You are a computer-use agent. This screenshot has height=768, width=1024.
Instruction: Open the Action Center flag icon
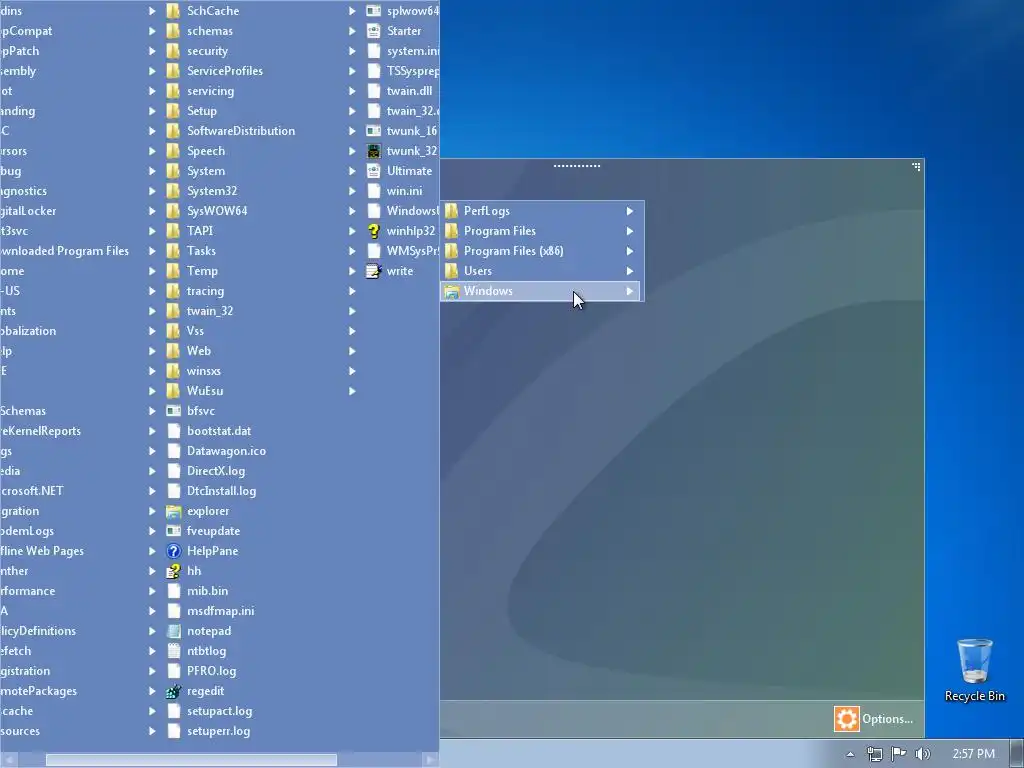(899, 754)
